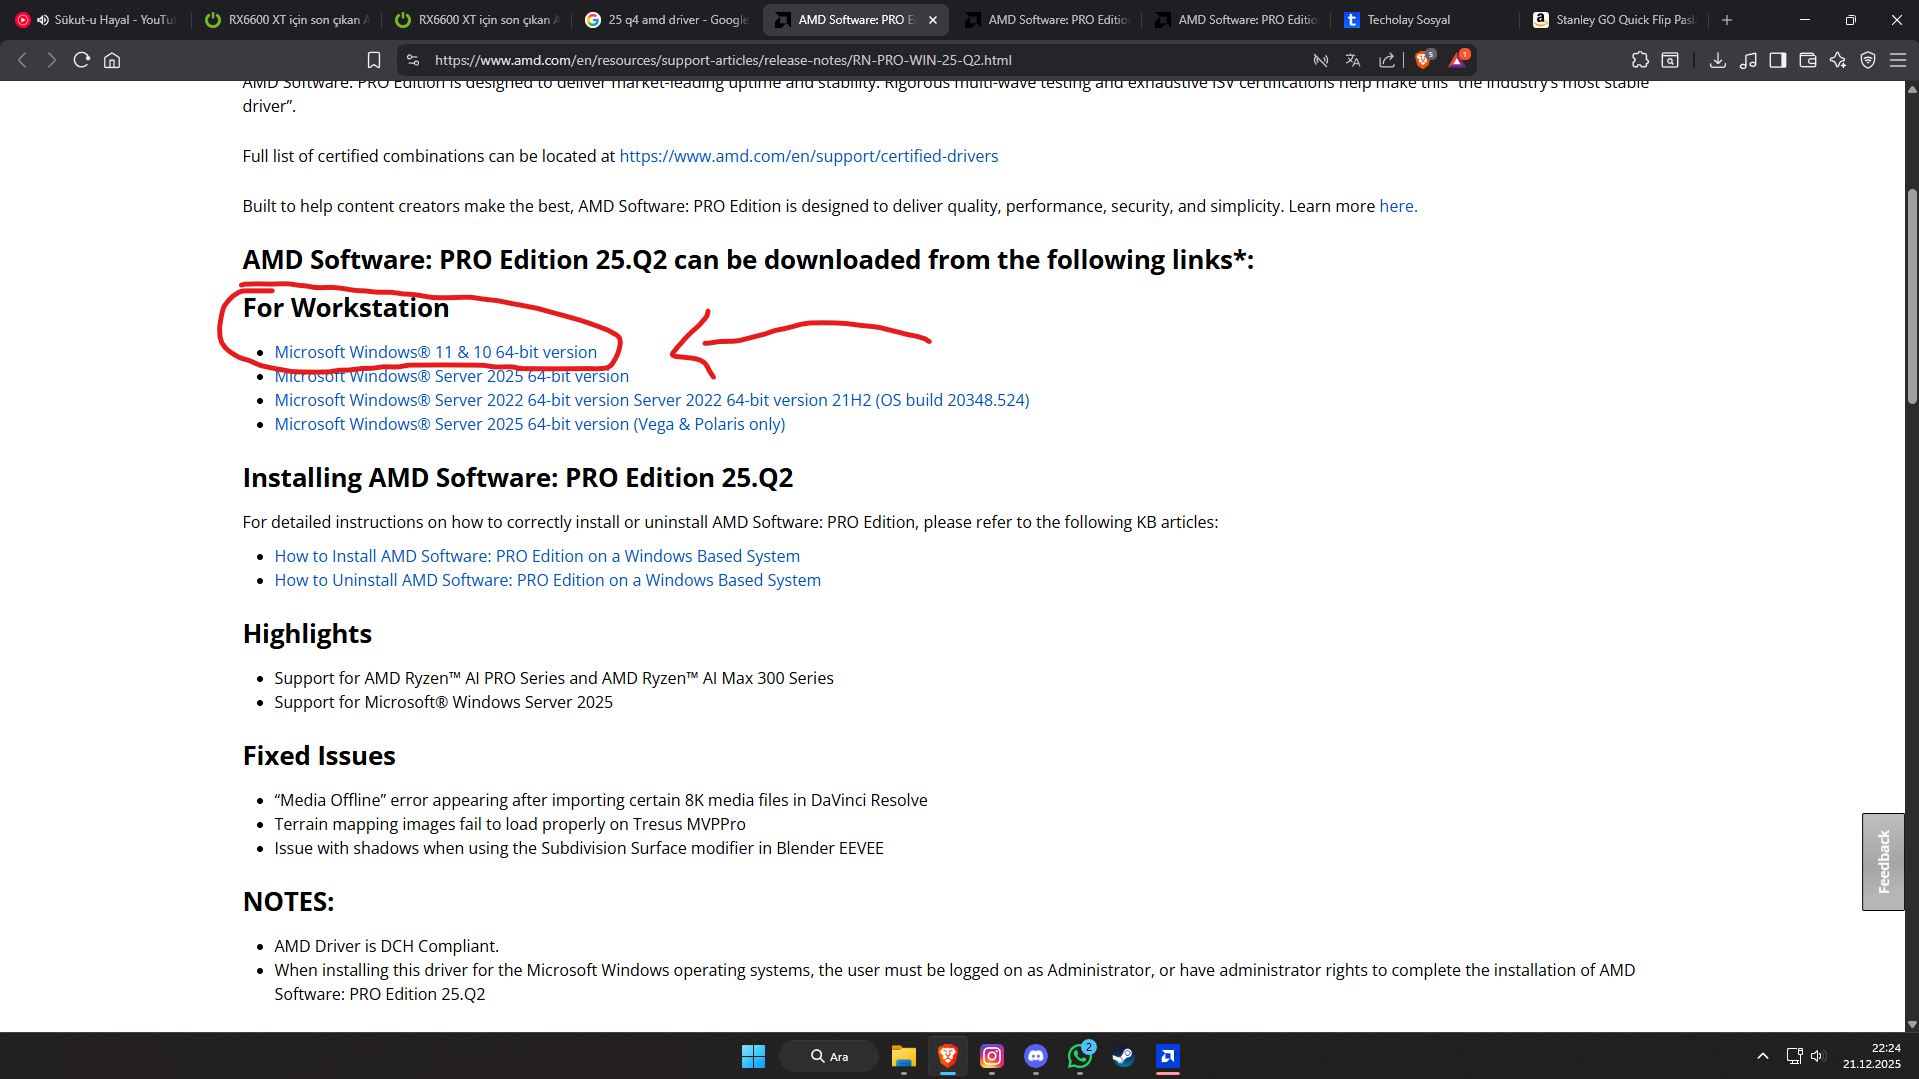
Task: Open Instagram from the taskbar
Action: pos(992,1056)
